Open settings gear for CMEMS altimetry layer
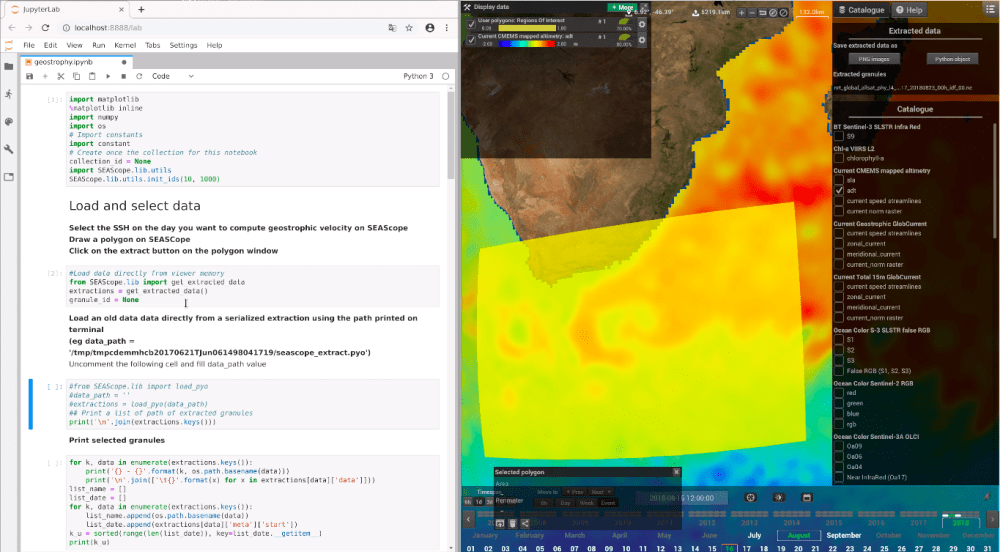This screenshot has height=552, width=1000. point(641,39)
